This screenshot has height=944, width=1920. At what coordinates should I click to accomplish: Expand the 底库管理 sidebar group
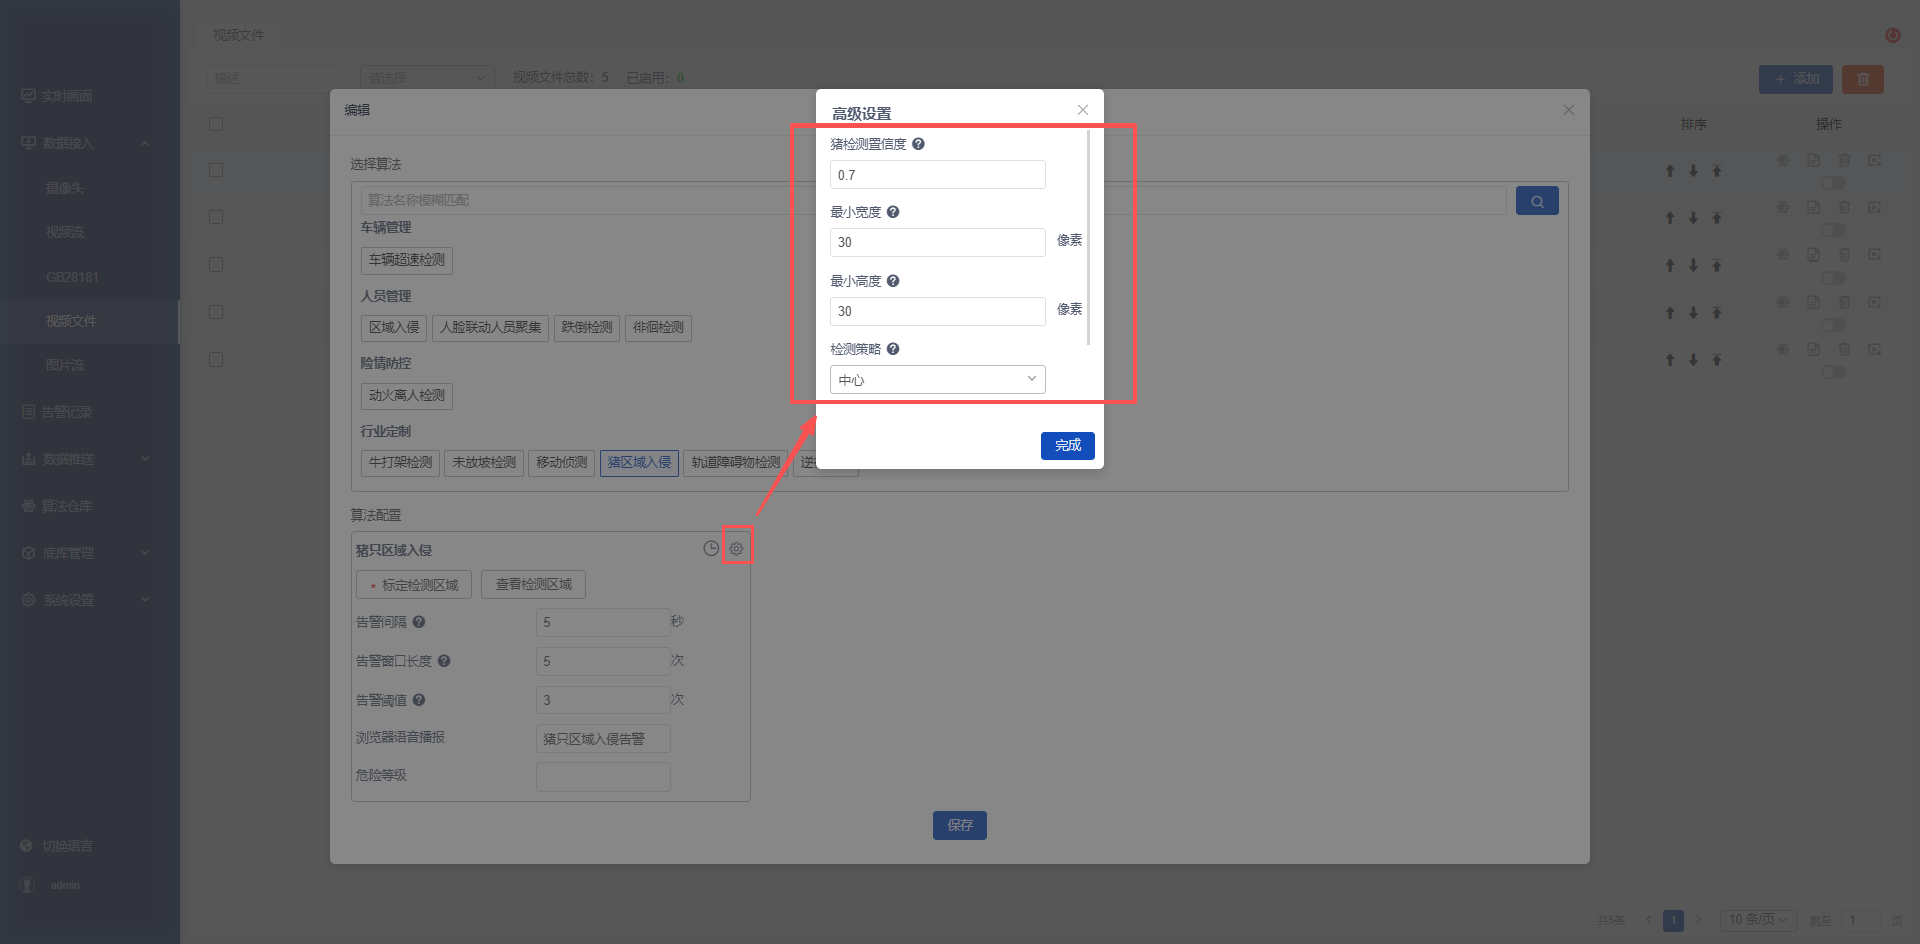pos(90,553)
